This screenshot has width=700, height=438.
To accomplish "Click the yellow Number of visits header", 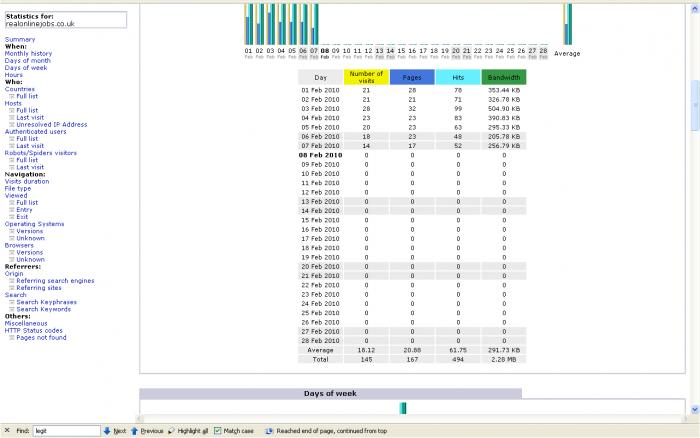I will (366, 77).
